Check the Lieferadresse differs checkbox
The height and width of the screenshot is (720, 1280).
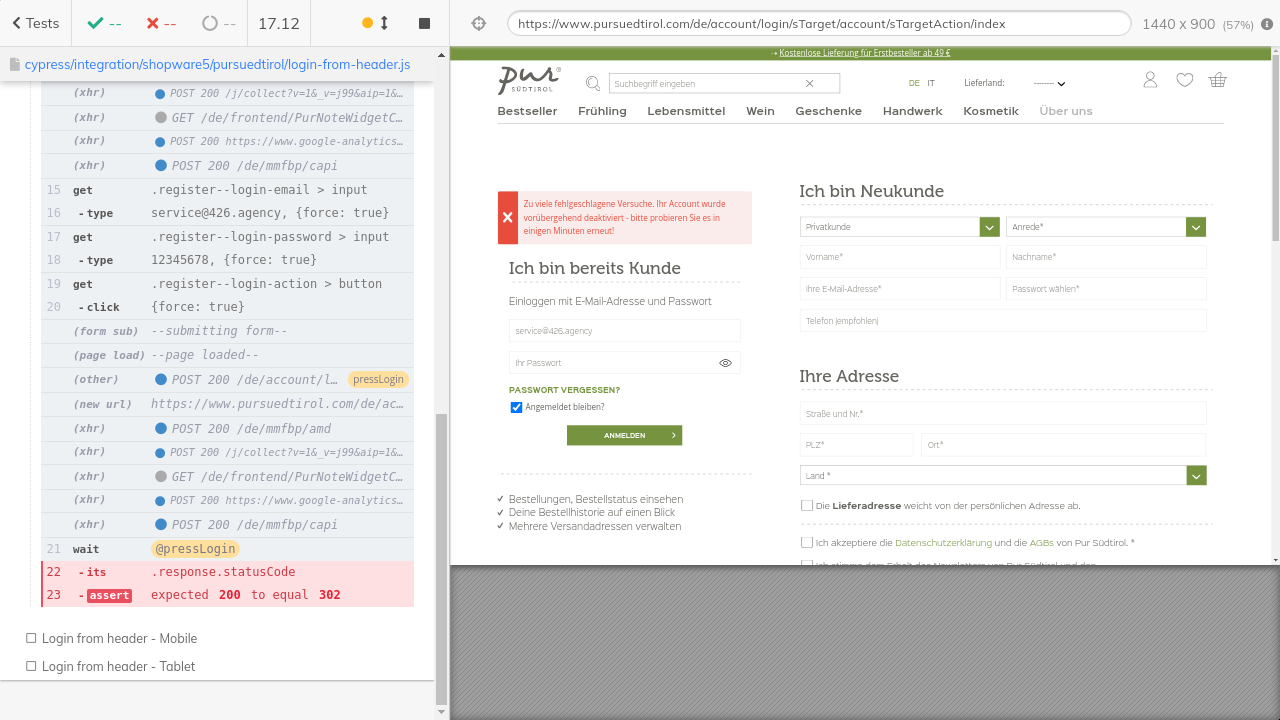click(806, 506)
